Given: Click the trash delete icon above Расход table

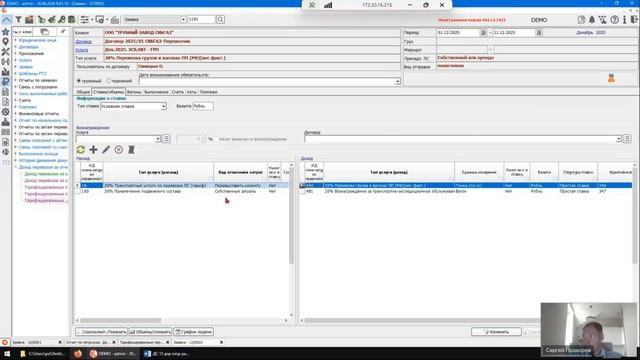Looking at the screenshot, I should coord(131,150).
